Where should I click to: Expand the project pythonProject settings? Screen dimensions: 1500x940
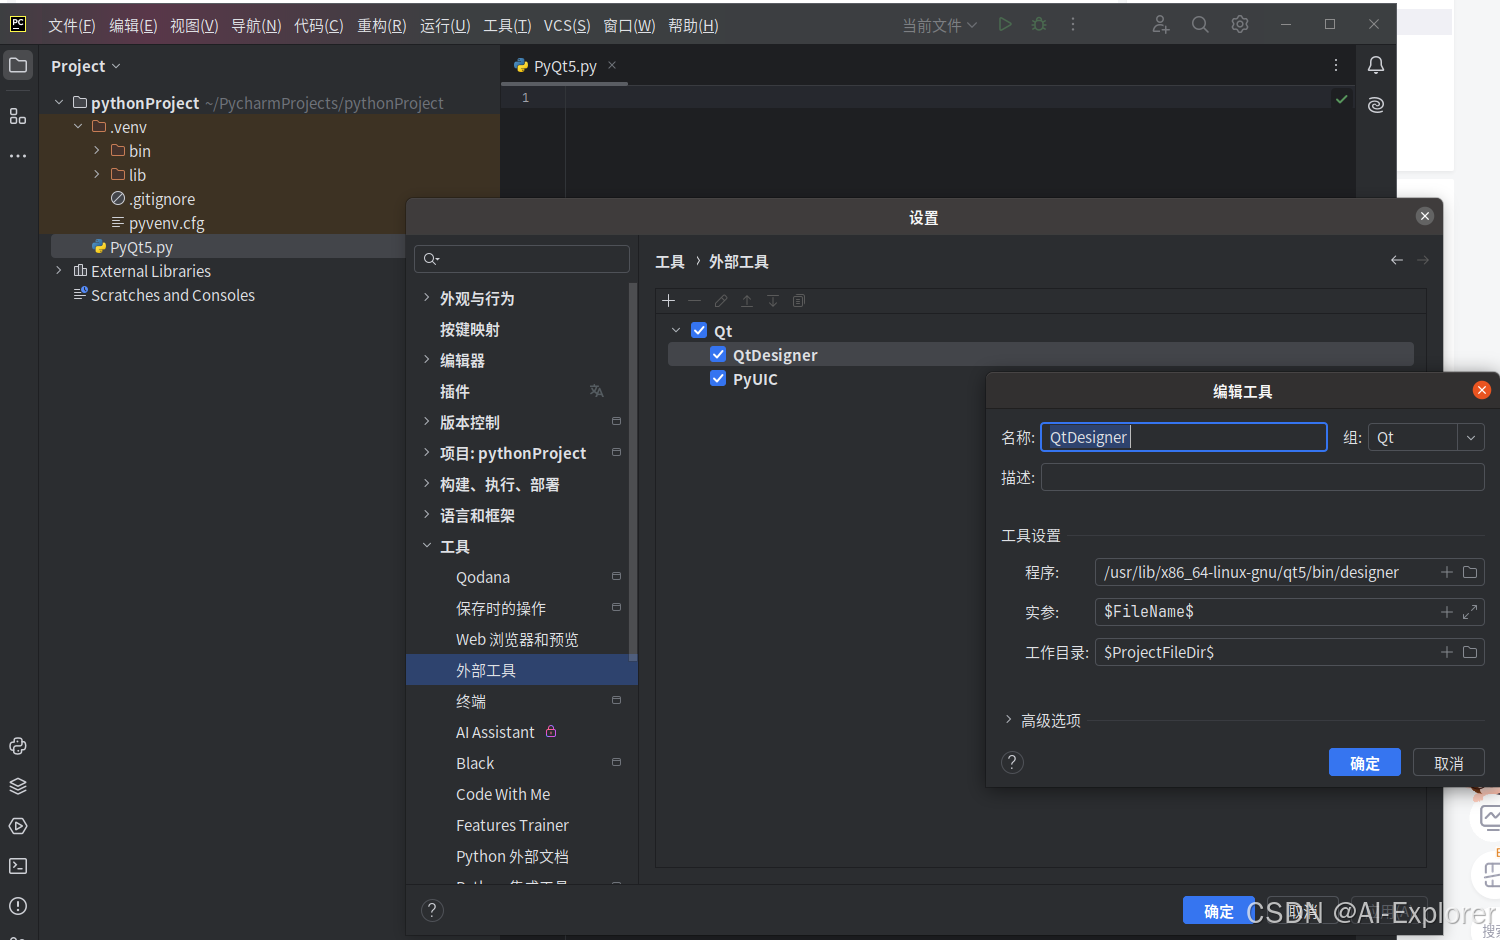point(427,453)
